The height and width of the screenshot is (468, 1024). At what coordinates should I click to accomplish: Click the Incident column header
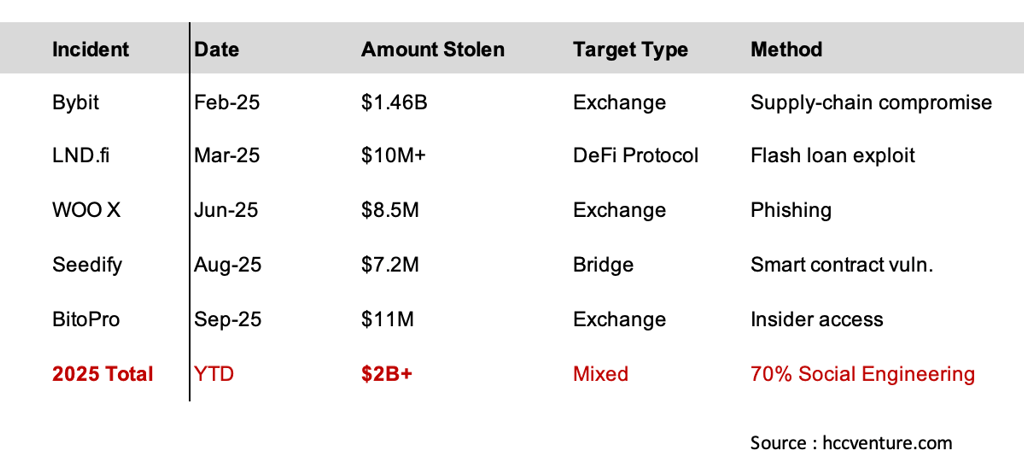pyautogui.click(x=90, y=49)
